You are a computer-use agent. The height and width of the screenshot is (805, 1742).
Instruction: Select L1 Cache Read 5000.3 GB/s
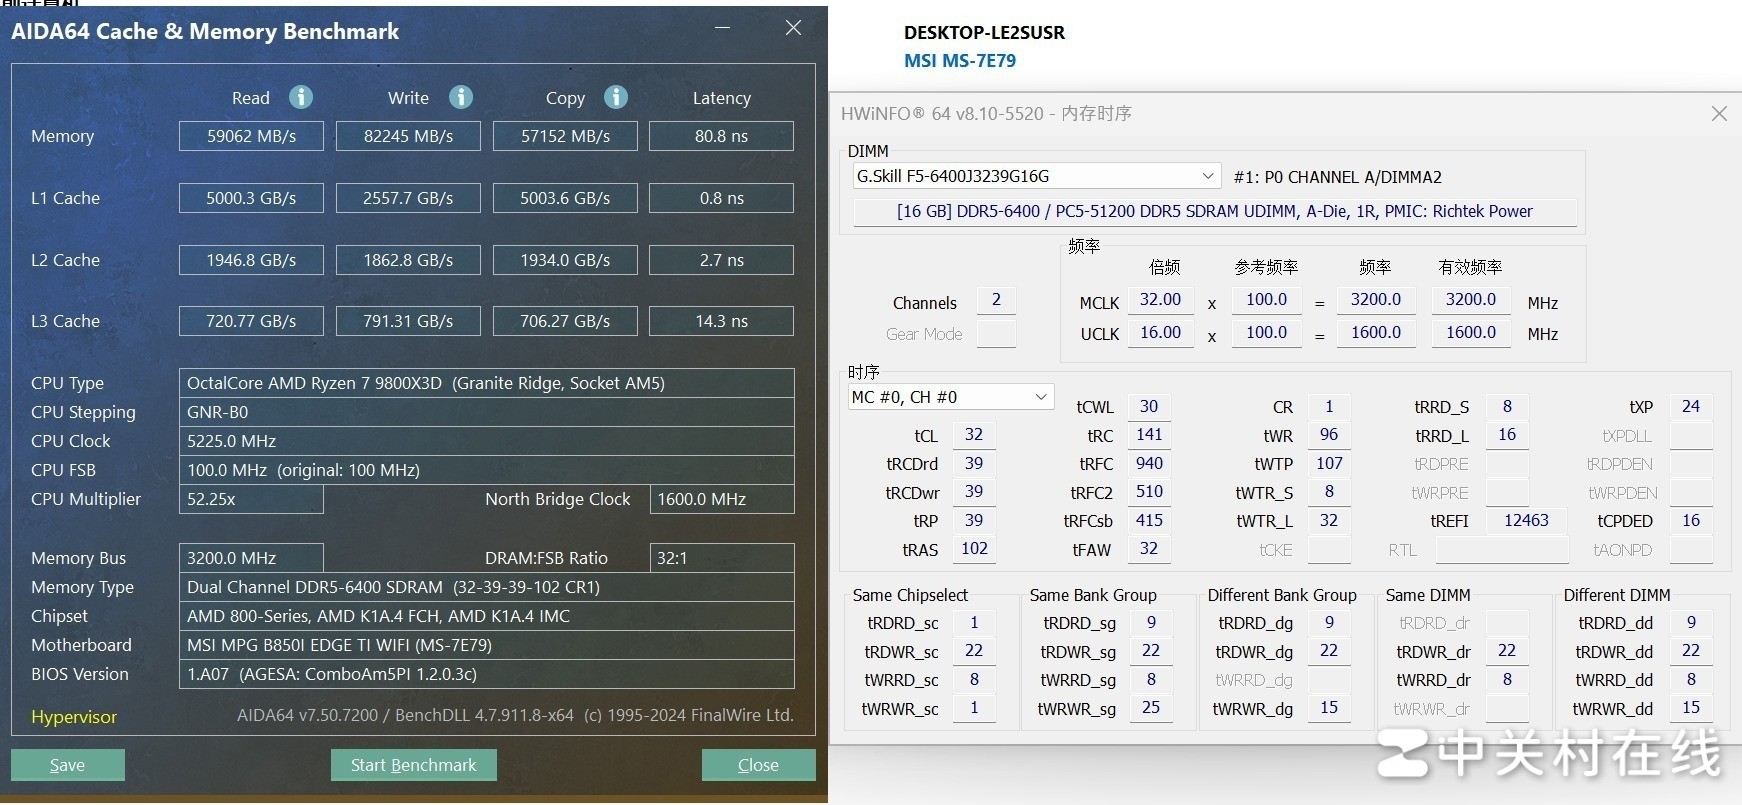251,198
